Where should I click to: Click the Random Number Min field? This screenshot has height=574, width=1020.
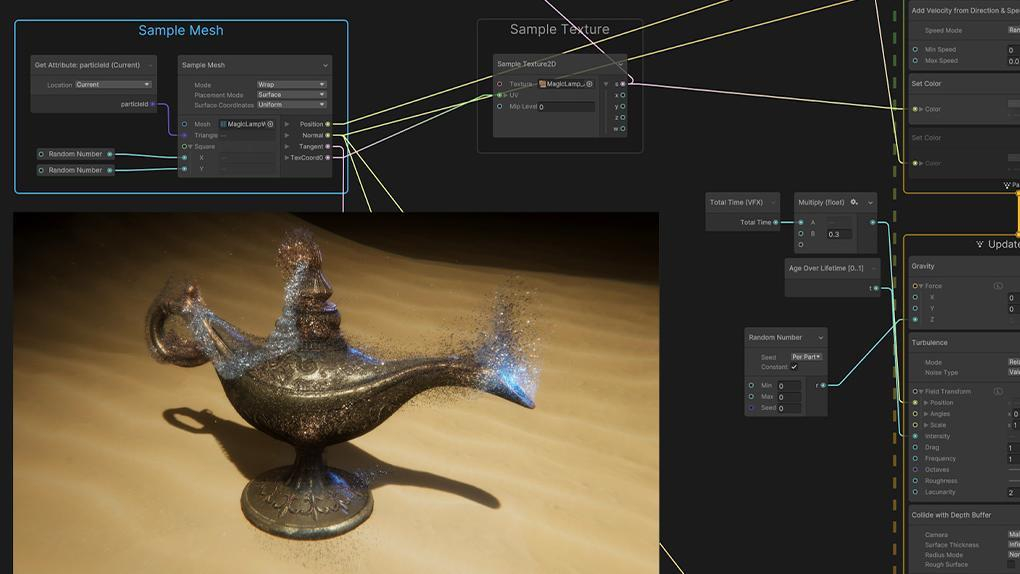coord(789,386)
